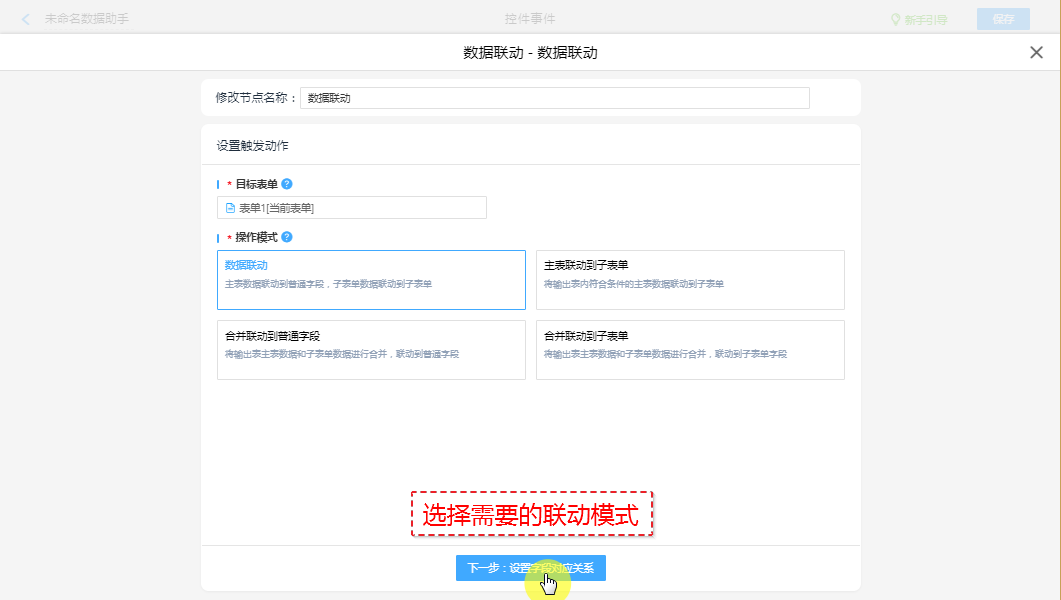The height and width of the screenshot is (600, 1061).
Task: Click the 修改节点名称 input field
Action: tap(554, 98)
